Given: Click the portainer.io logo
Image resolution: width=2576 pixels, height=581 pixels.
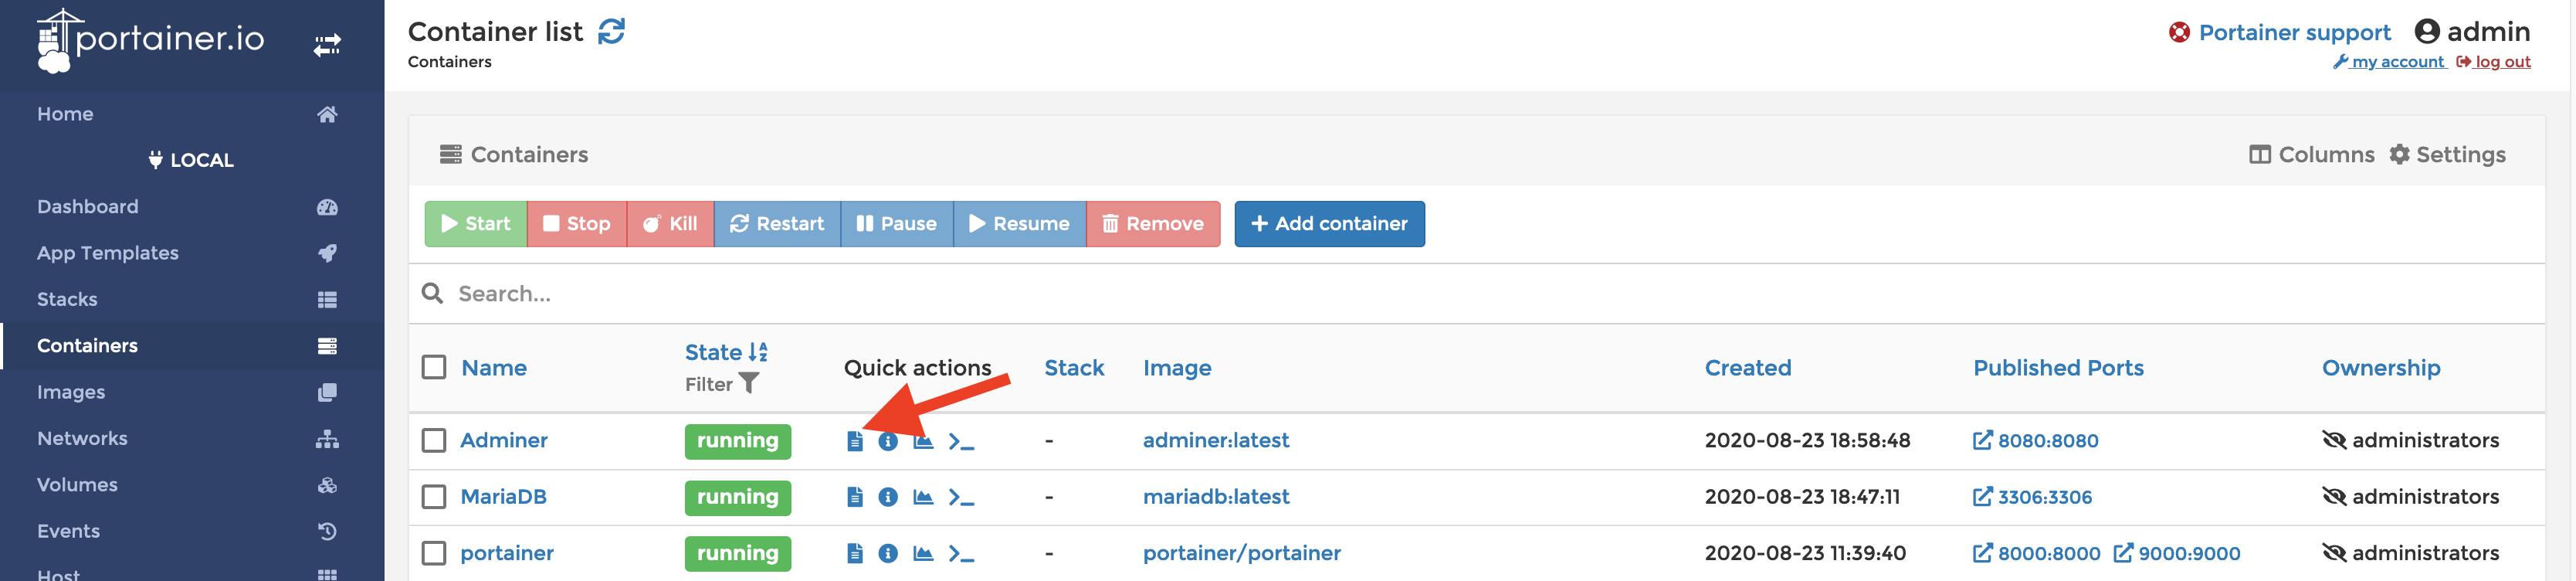Looking at the screenshot, I should pos(151,40).
